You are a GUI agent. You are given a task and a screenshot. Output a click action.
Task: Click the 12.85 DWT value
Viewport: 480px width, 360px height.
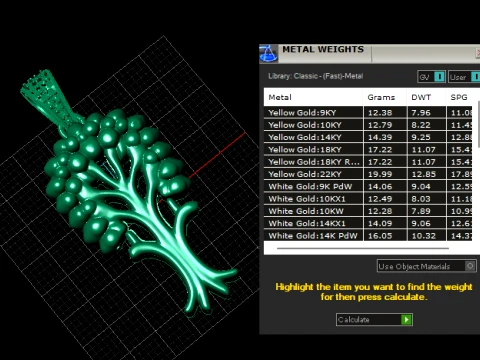click(x=423, y=174)
